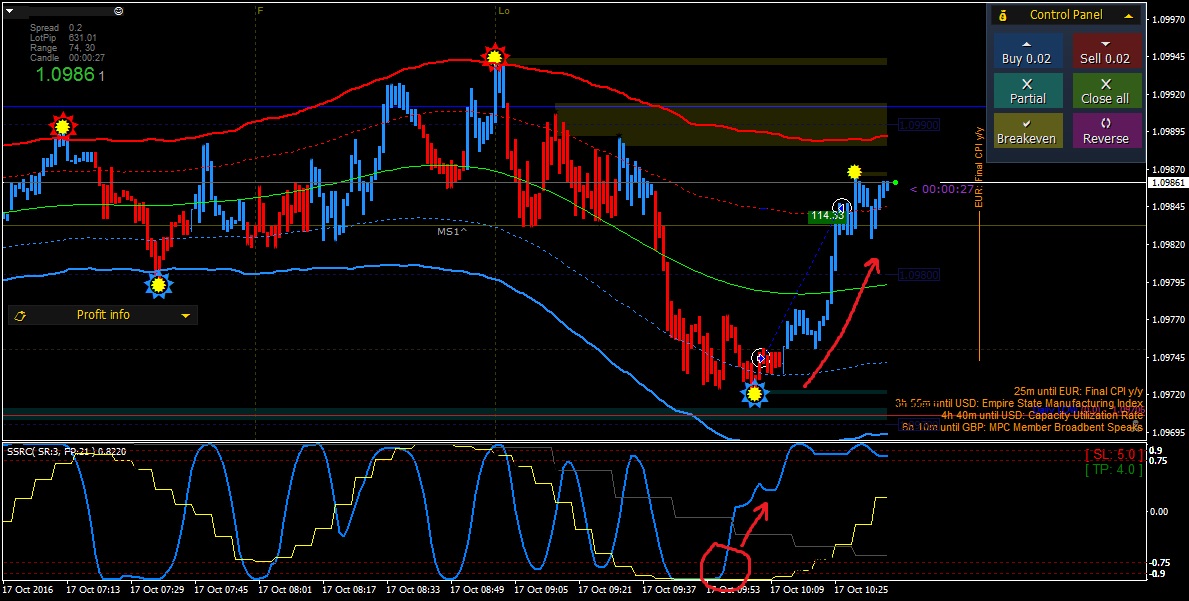
Task: Click the GBP MPC Member Broadbent Speaks news line
Action: (1021, 427)
